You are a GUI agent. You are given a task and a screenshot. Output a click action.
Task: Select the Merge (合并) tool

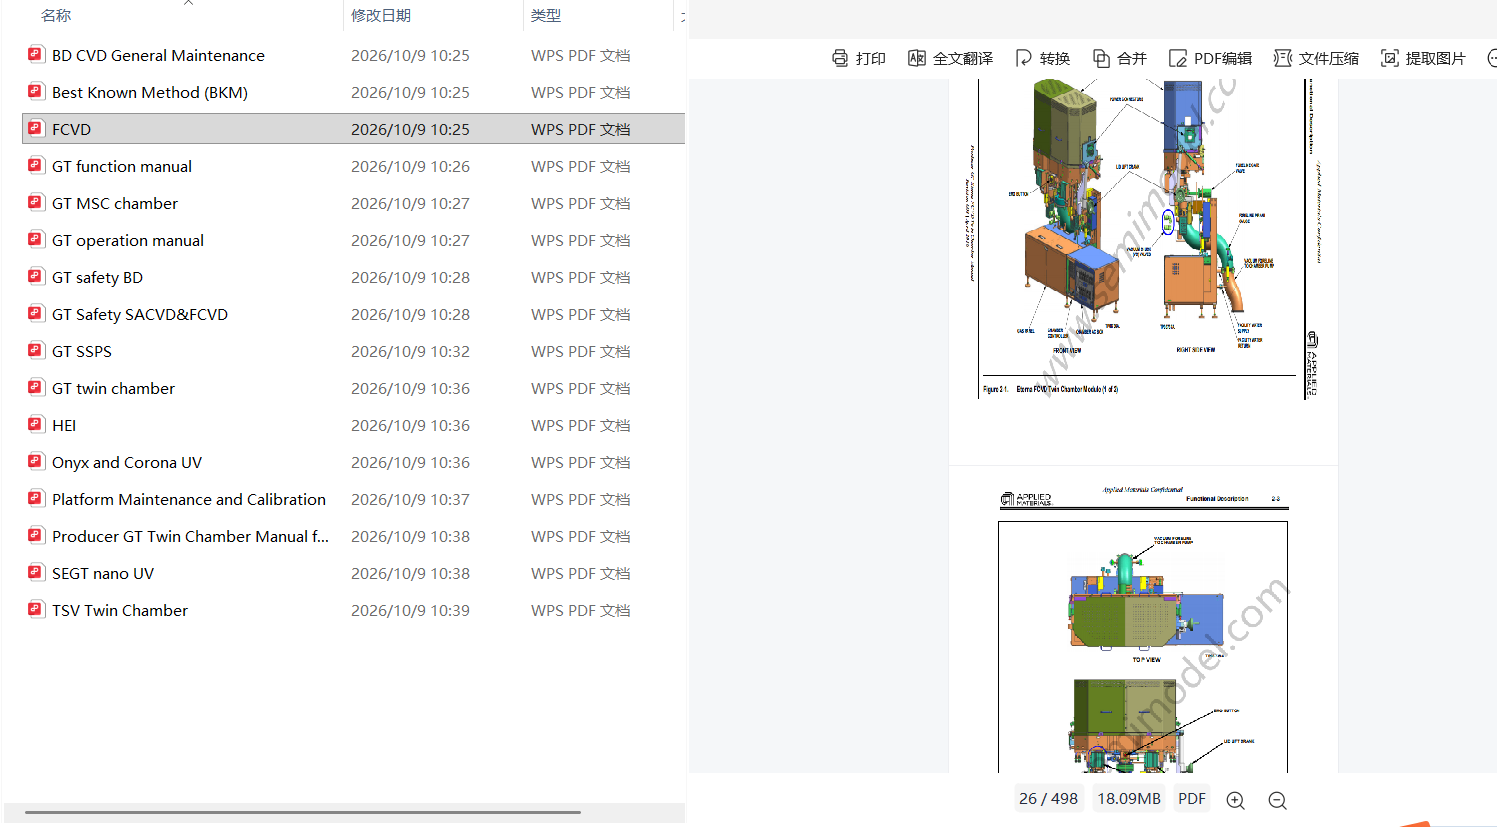click(1119, 58)
